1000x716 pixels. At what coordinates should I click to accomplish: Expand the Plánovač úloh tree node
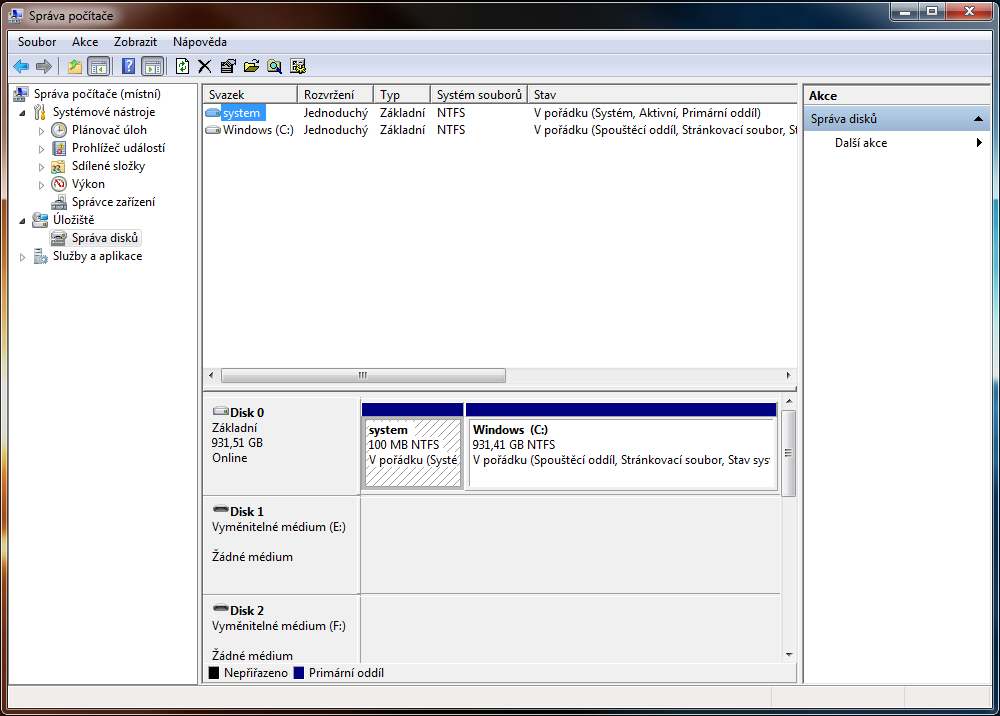42,130
